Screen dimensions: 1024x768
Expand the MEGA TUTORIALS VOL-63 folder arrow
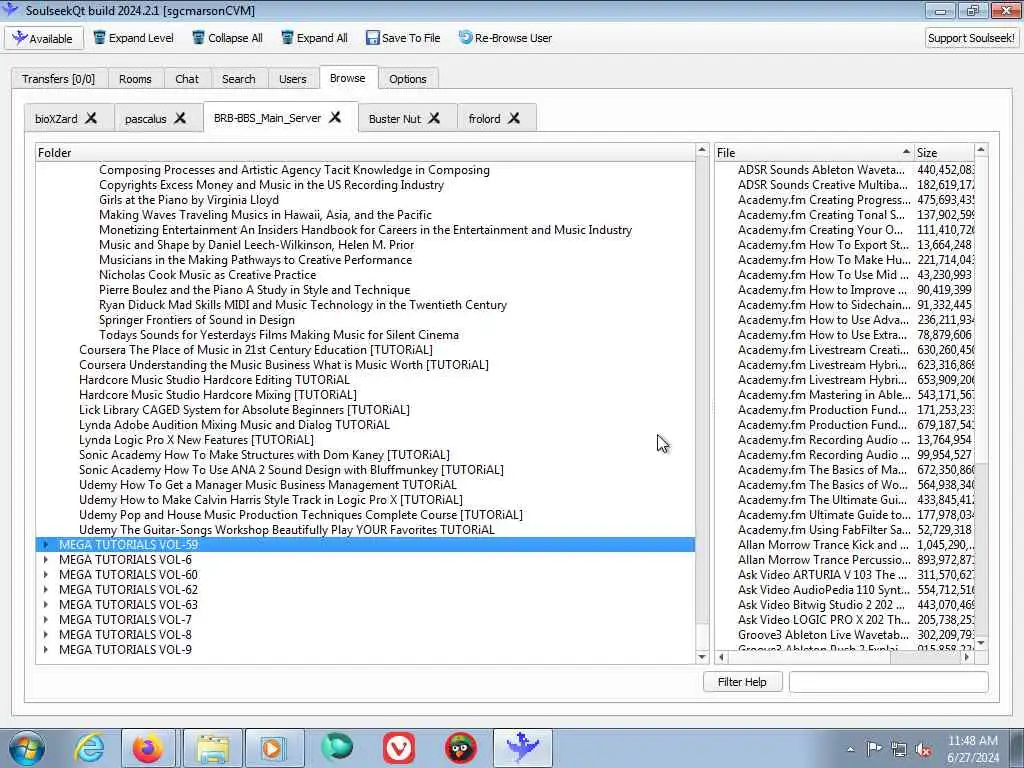46,605
